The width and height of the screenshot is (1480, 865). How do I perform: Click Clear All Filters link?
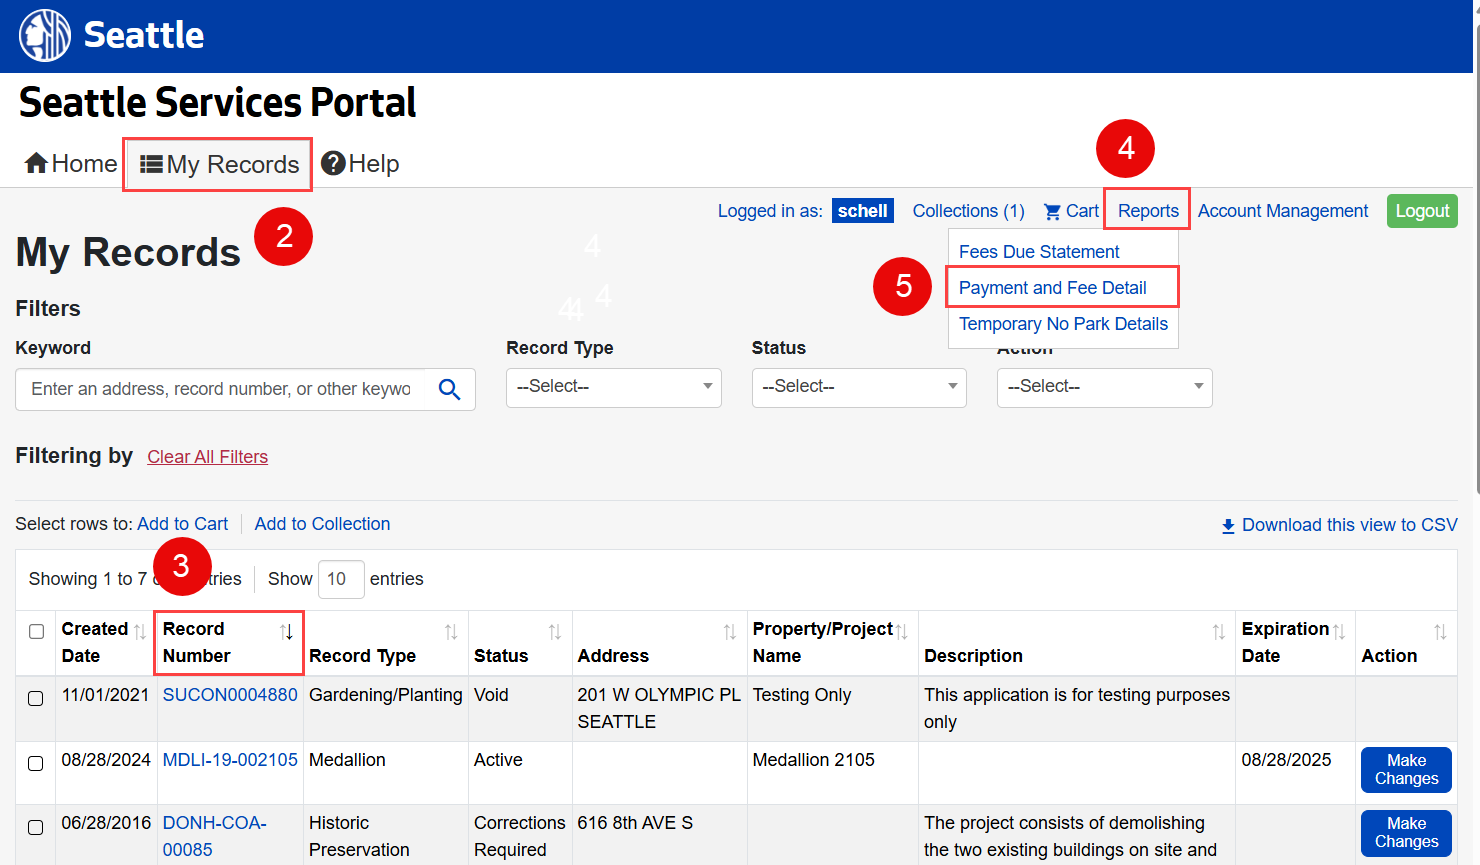pos(207,457)
